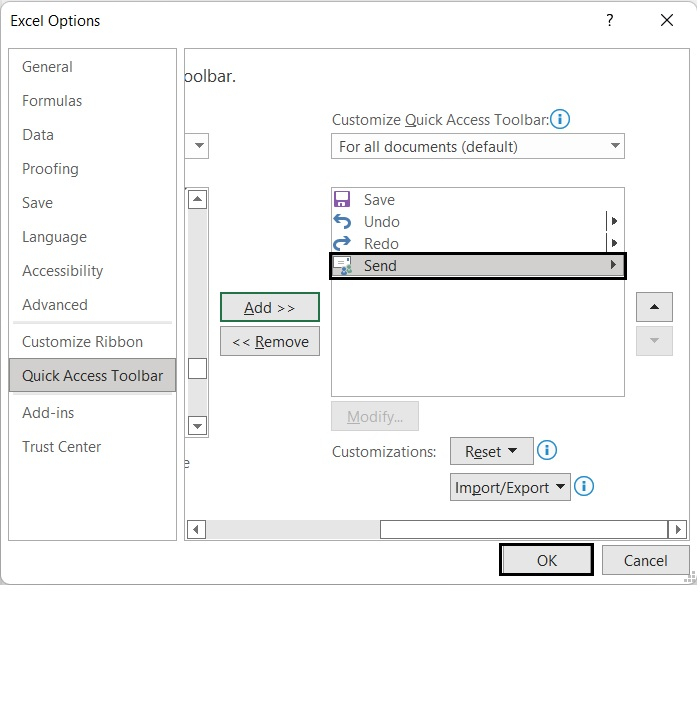Viewport: 700px width, 707px height.
Task: Click the help question mark icon
Action: click(610, 21)
